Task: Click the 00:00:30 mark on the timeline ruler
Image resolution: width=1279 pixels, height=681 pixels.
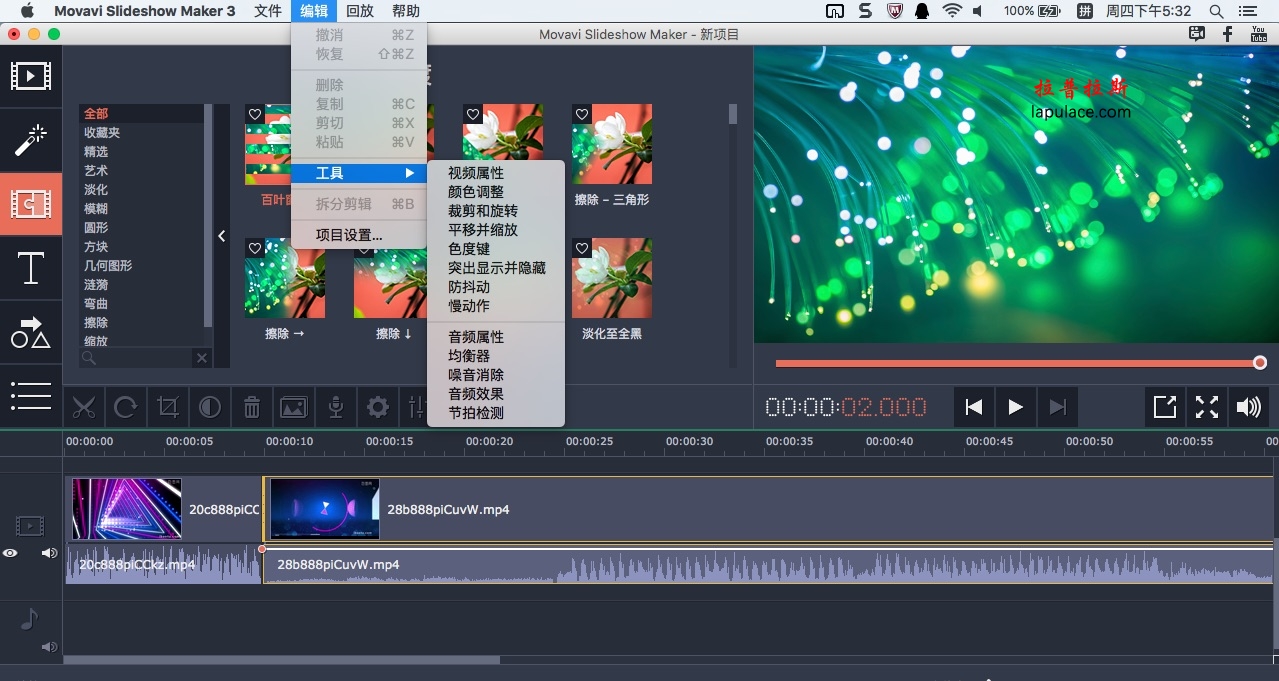Action: pos(690,441)
